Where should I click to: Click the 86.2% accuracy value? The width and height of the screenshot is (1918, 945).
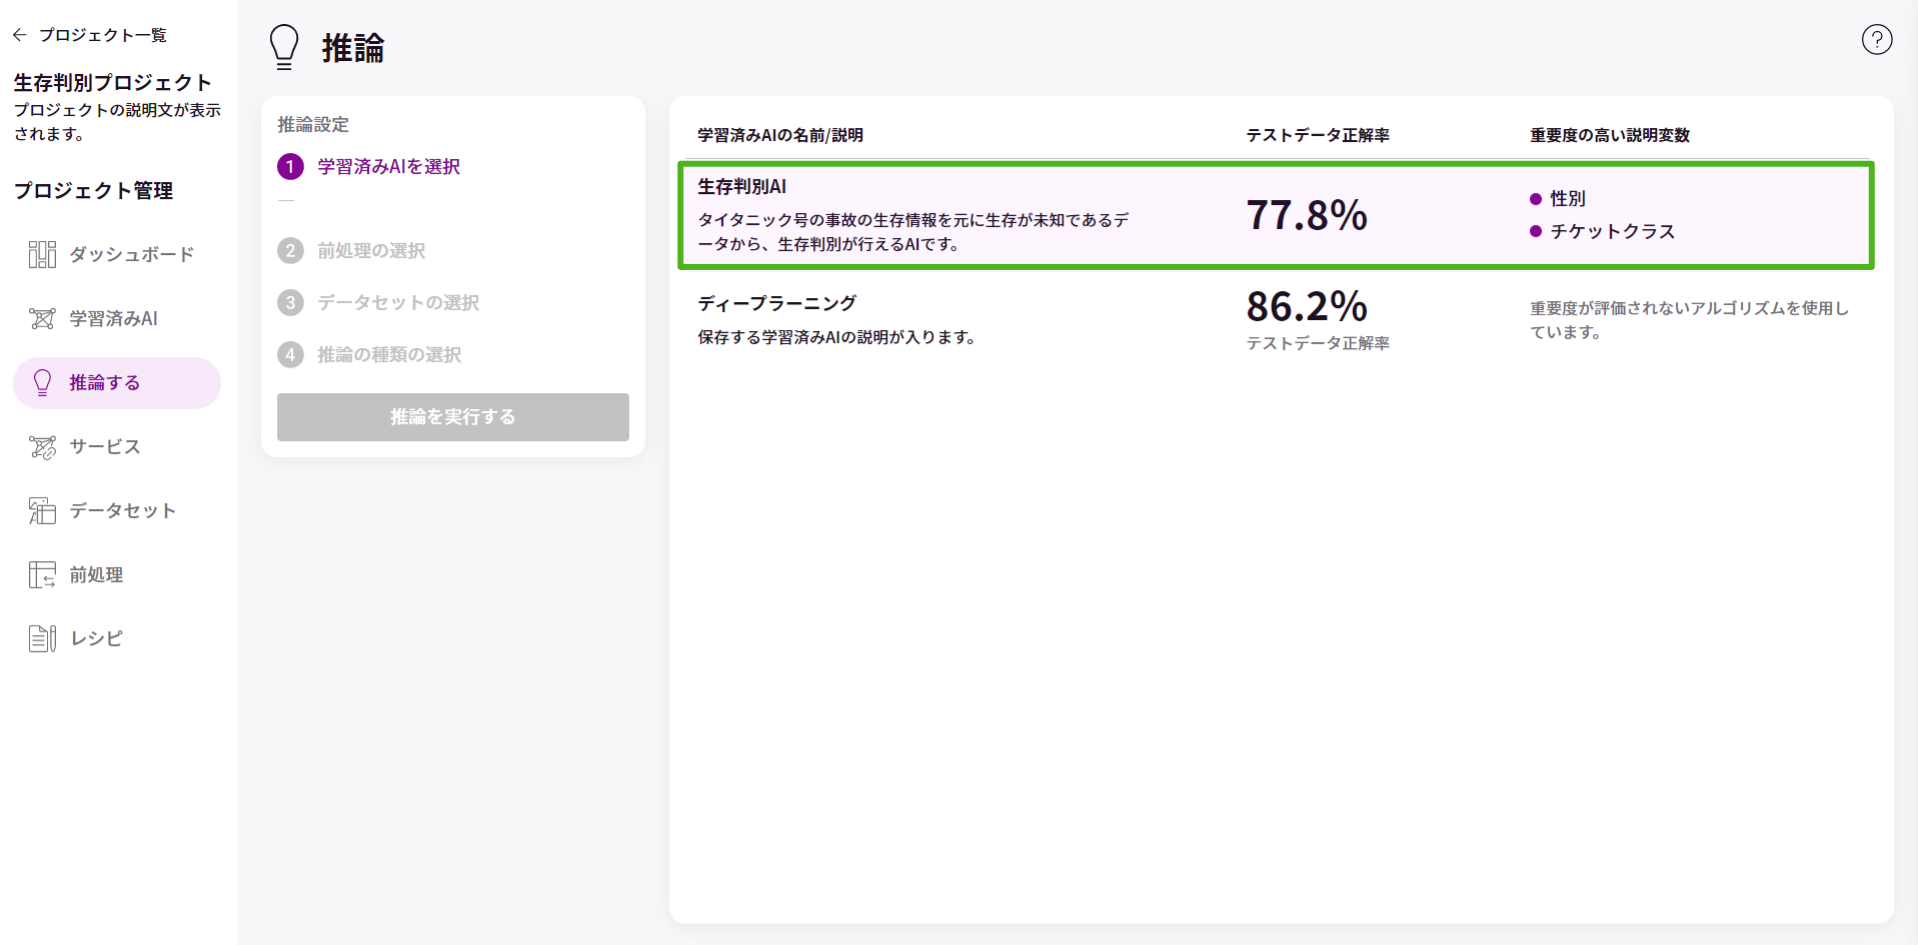(x=1306, y=306)
